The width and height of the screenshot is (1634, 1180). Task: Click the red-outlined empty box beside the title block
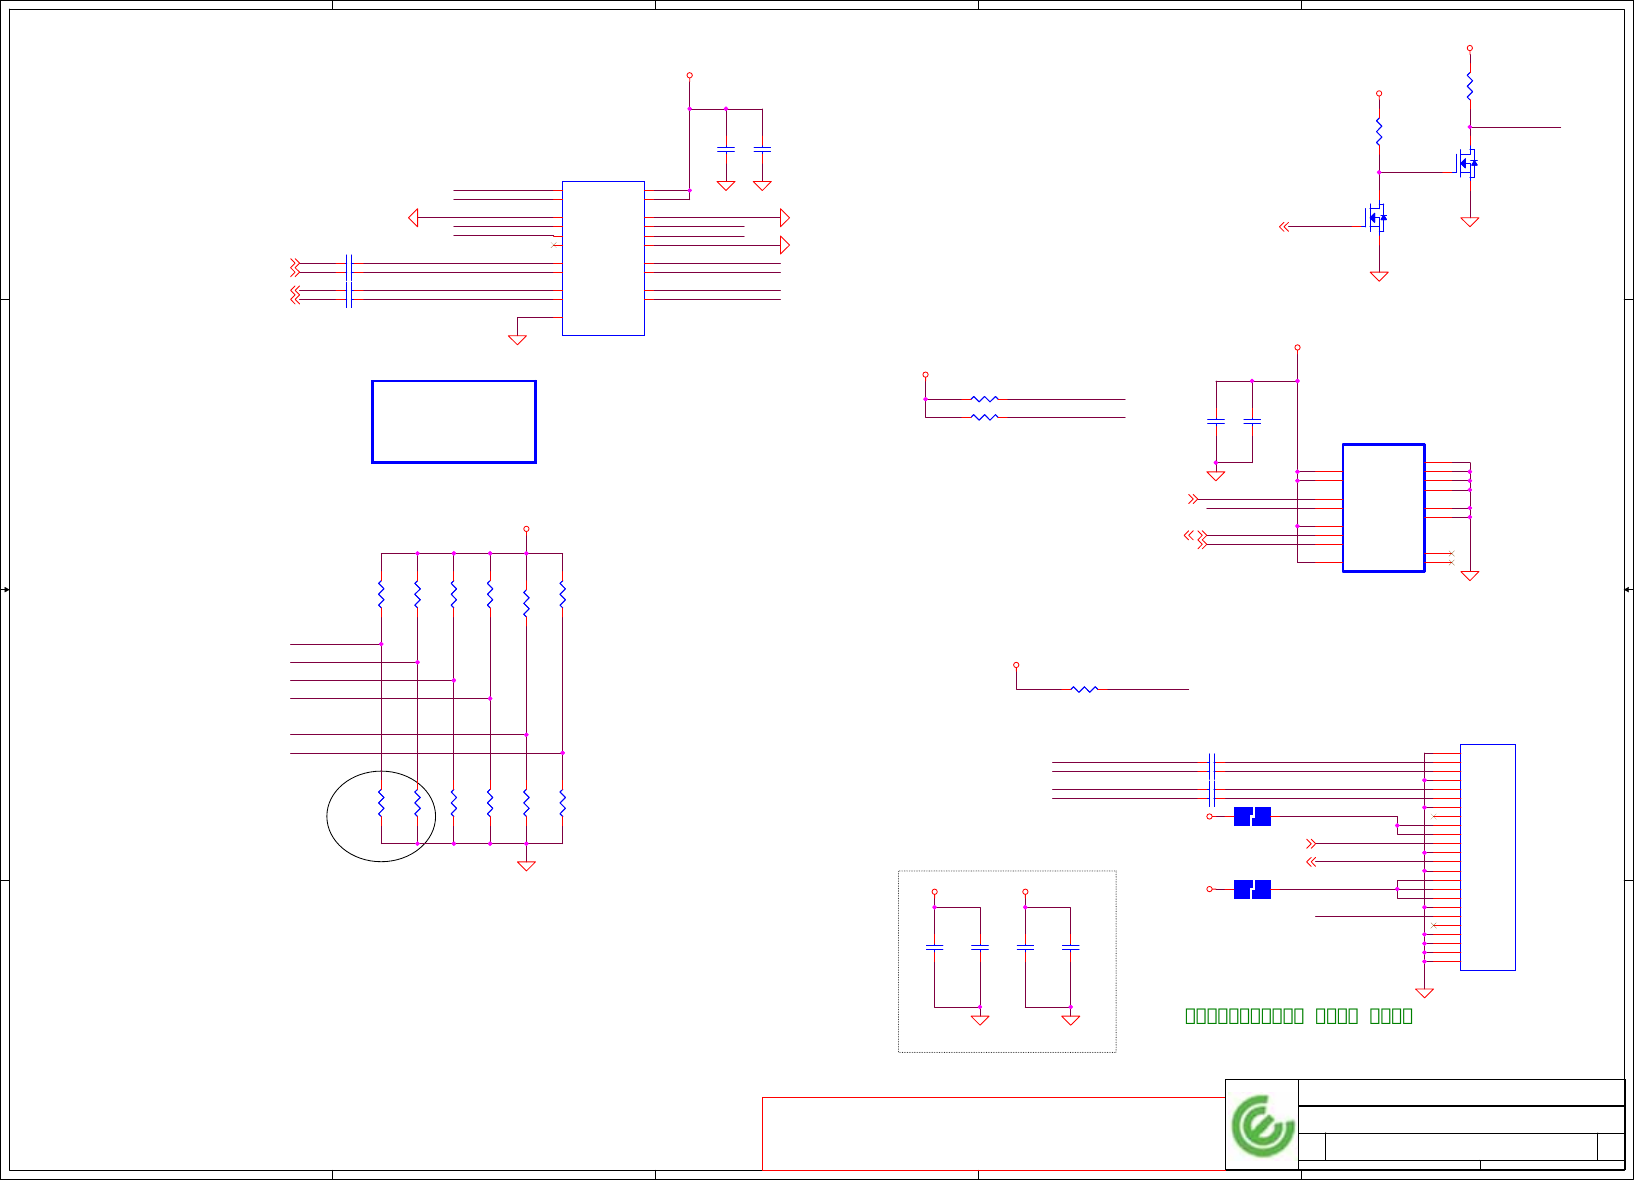coord(993,1134)
